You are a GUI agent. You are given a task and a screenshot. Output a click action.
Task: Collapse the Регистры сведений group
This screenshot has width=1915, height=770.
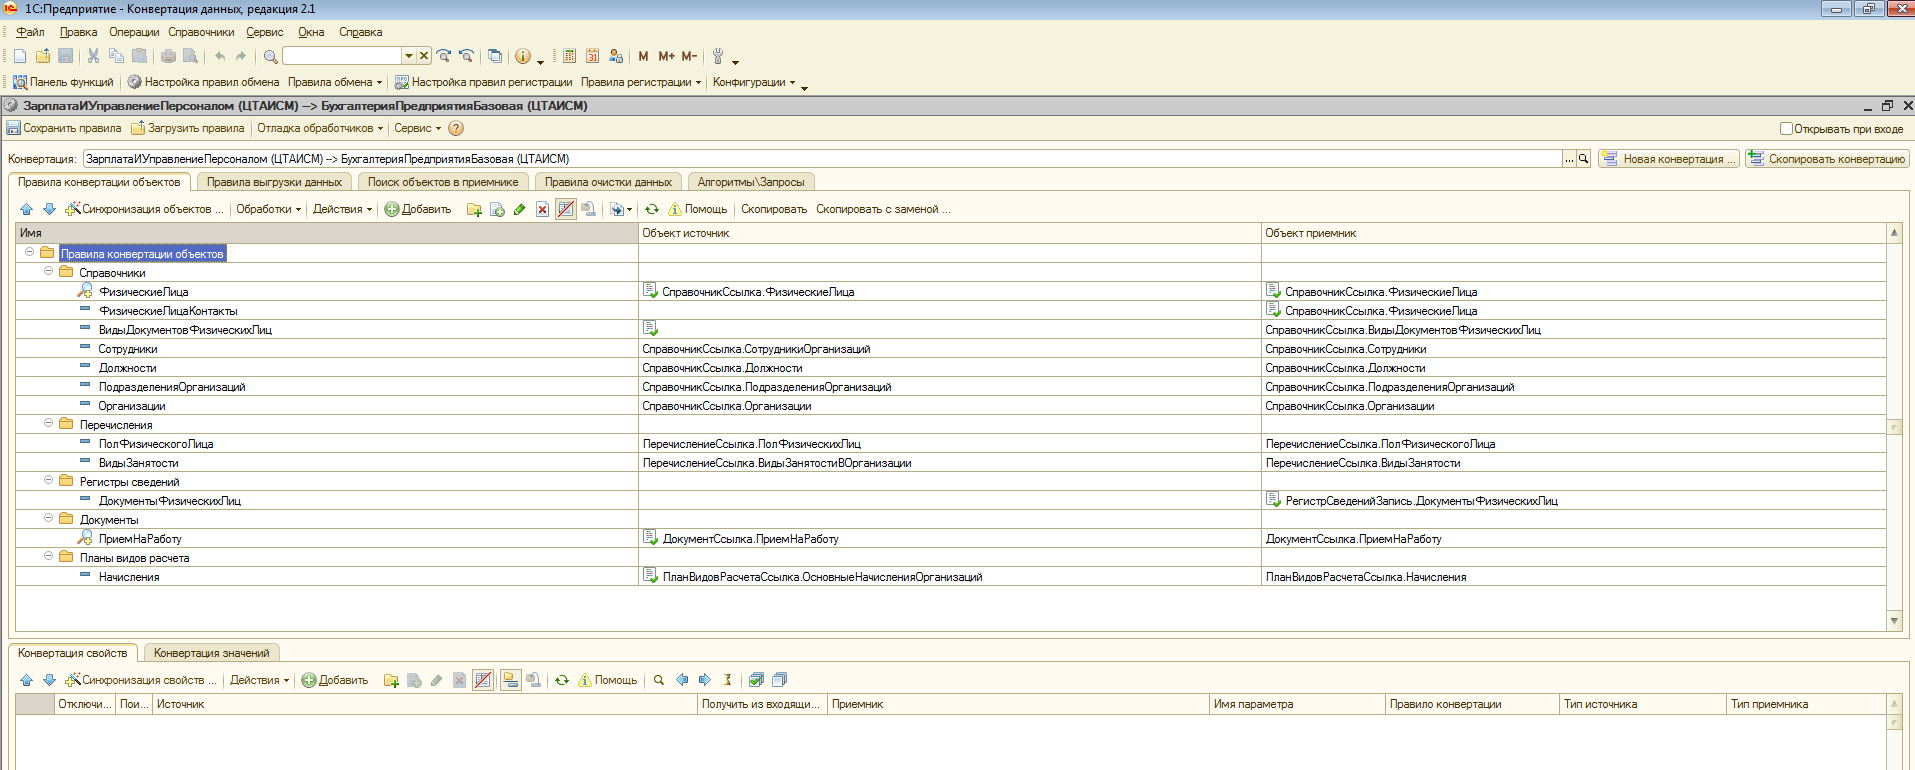48,480
